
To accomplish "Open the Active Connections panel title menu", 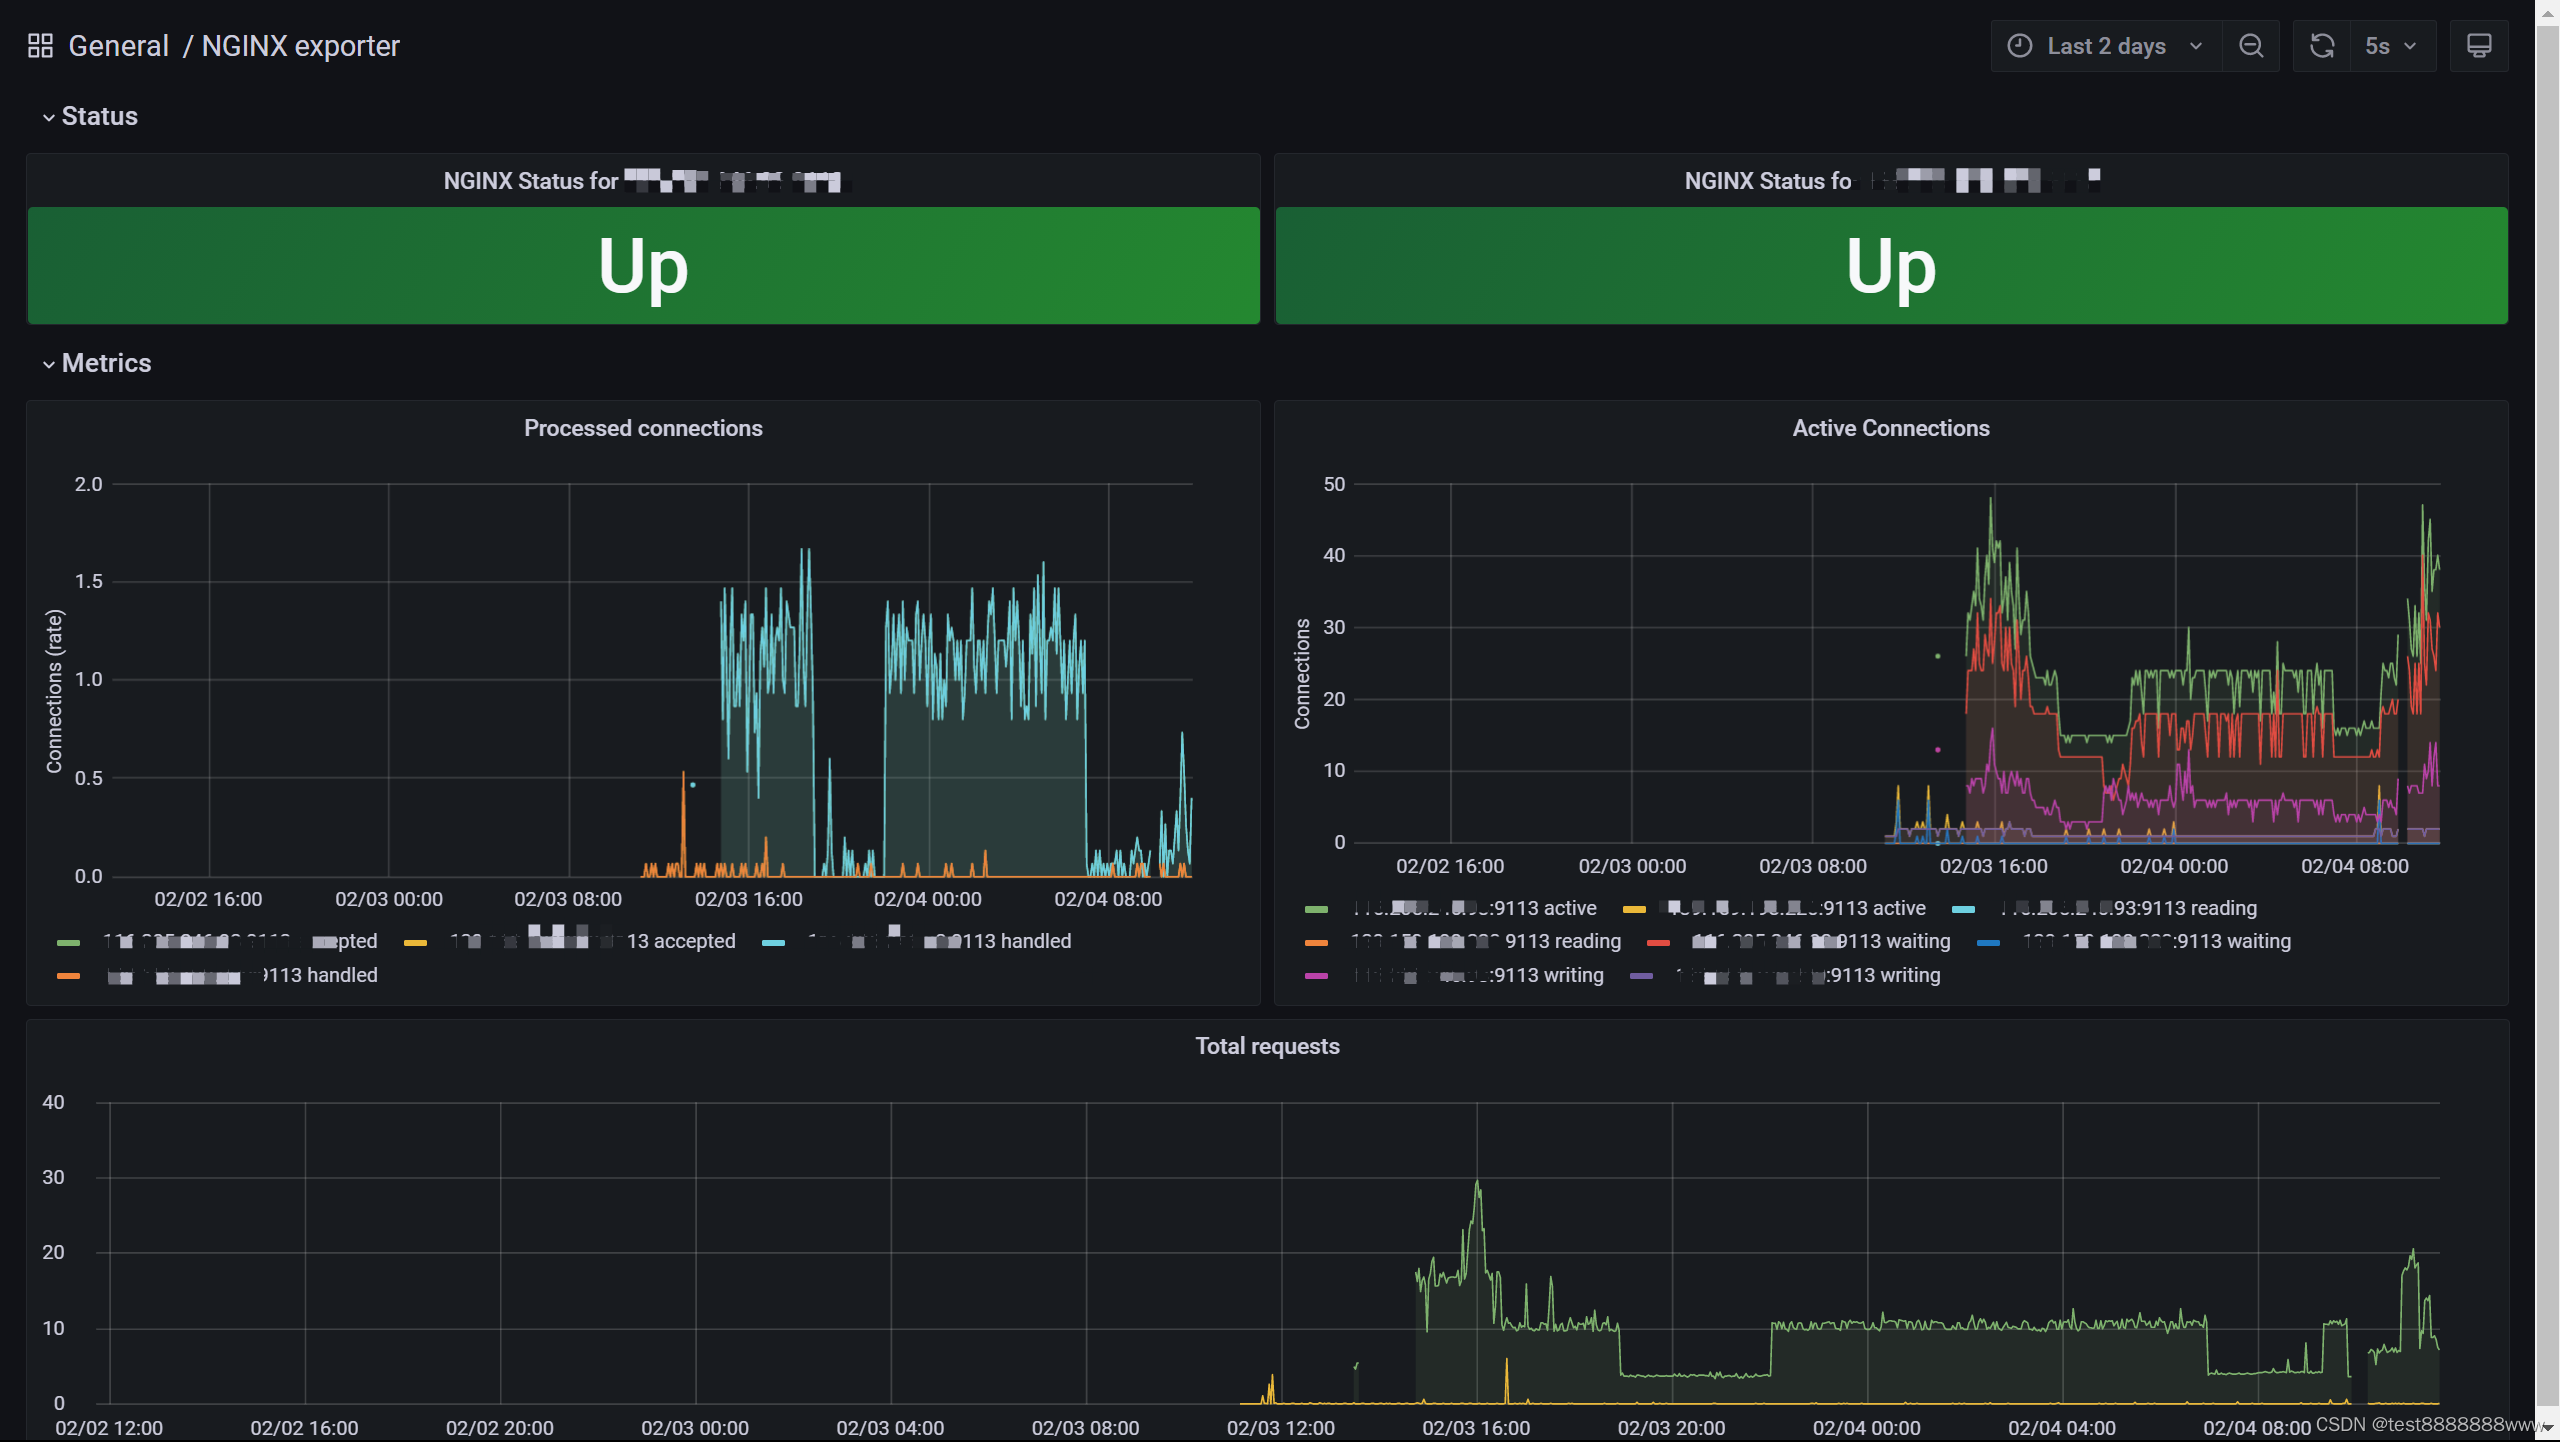I will [1890, 428].
